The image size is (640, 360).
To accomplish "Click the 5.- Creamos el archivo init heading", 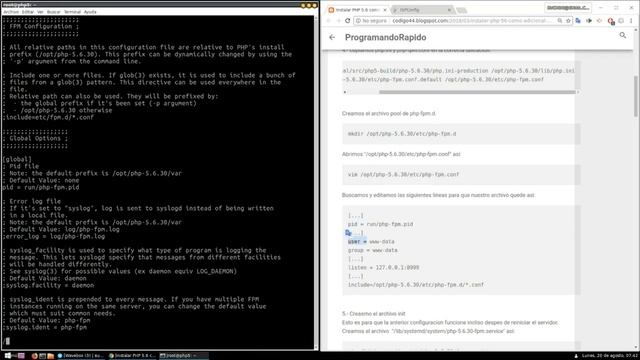I will (x=373, y=314).
